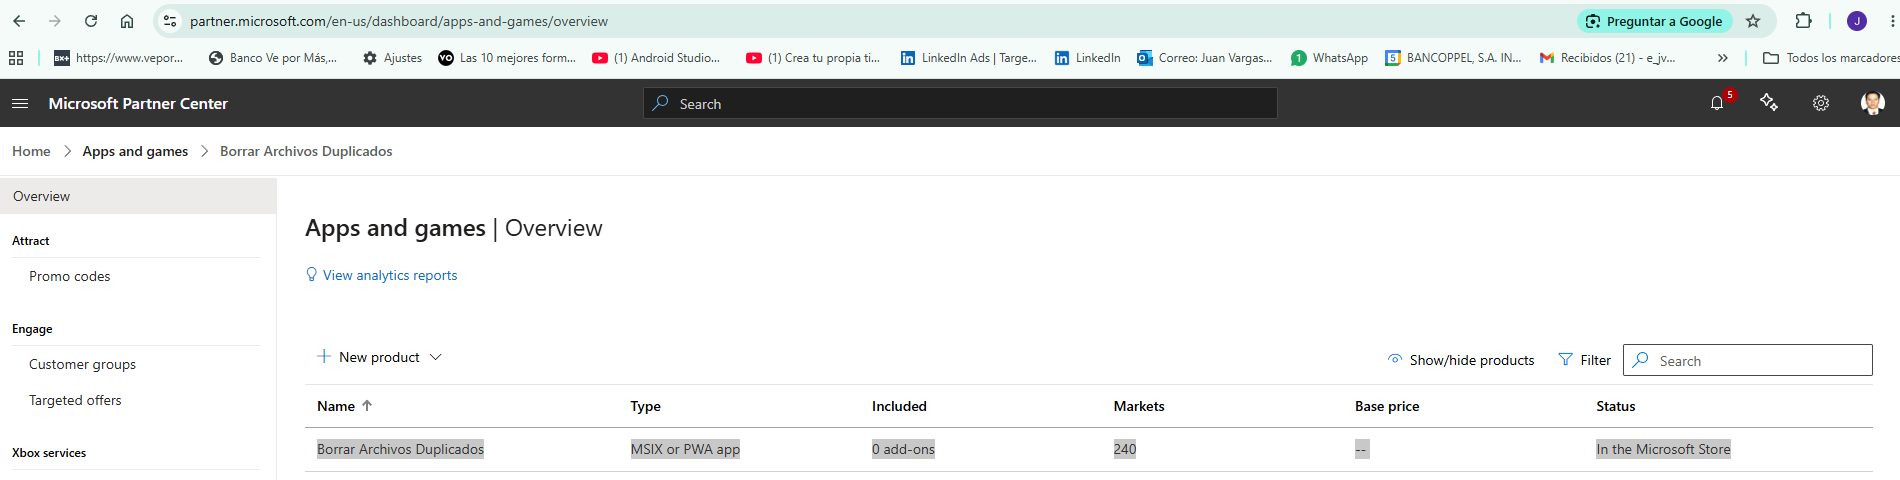Open the LinkedIn bookmark
This screenshot has height=480, width=1900.
(x=1088, y=58)
